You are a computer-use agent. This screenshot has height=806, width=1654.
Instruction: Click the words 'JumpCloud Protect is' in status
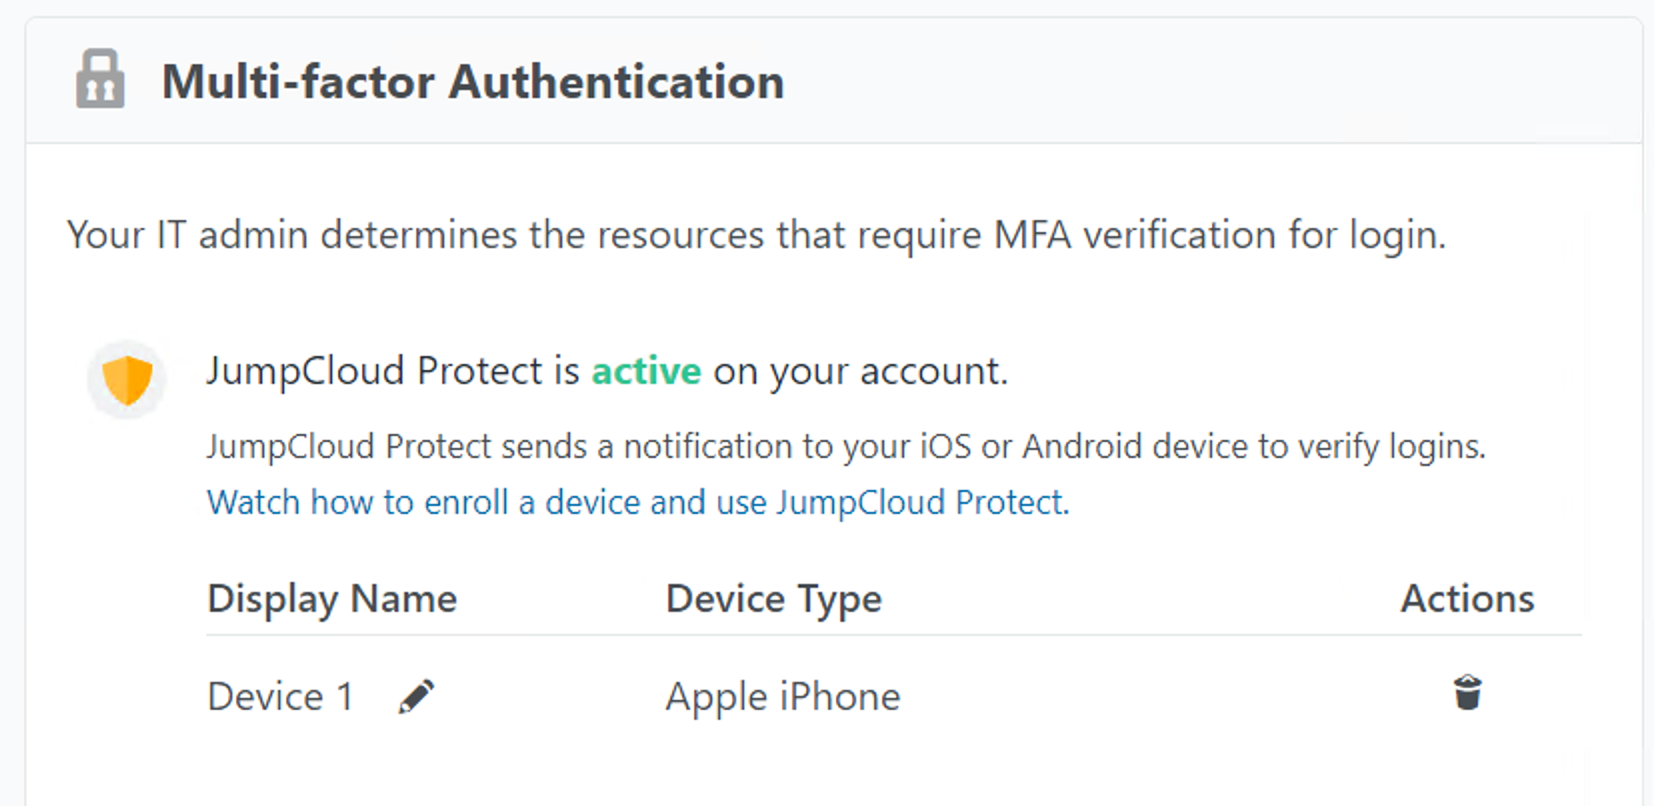point(392,371)
